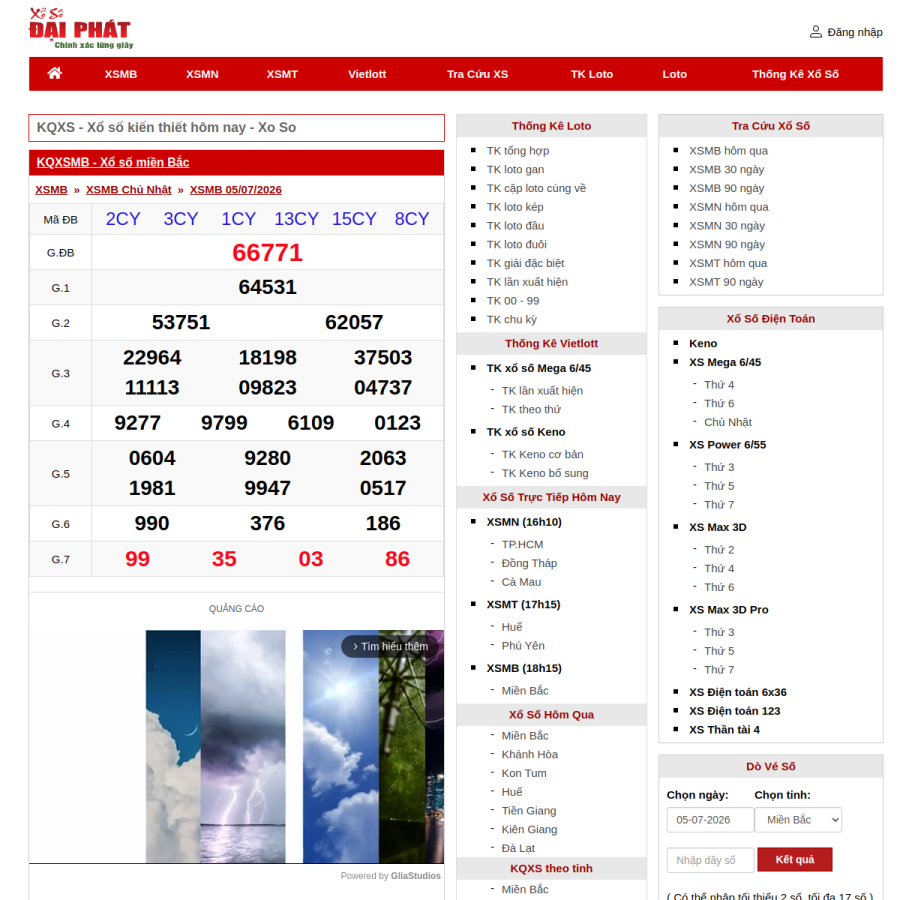Open XS Thần tài 4 link
Image resolution: width=900 pixels, height=900 pixels.
[x=724, y=730]
